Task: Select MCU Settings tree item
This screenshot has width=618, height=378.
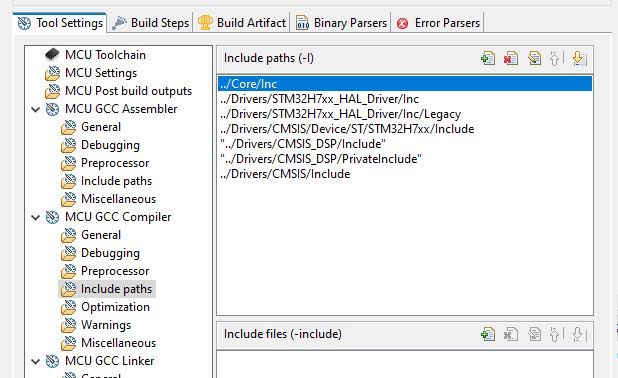Action: click(101, 73)
